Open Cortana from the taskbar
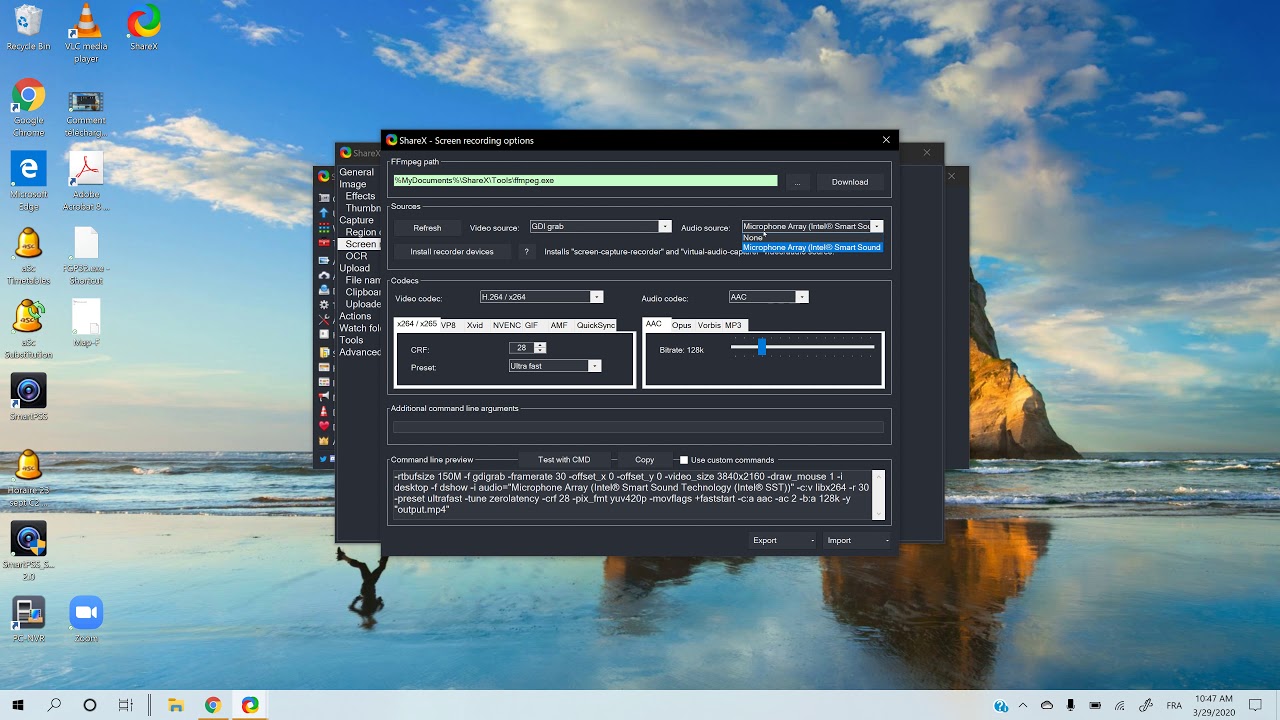The image size is (1280, 720). (x=90, y=705)
